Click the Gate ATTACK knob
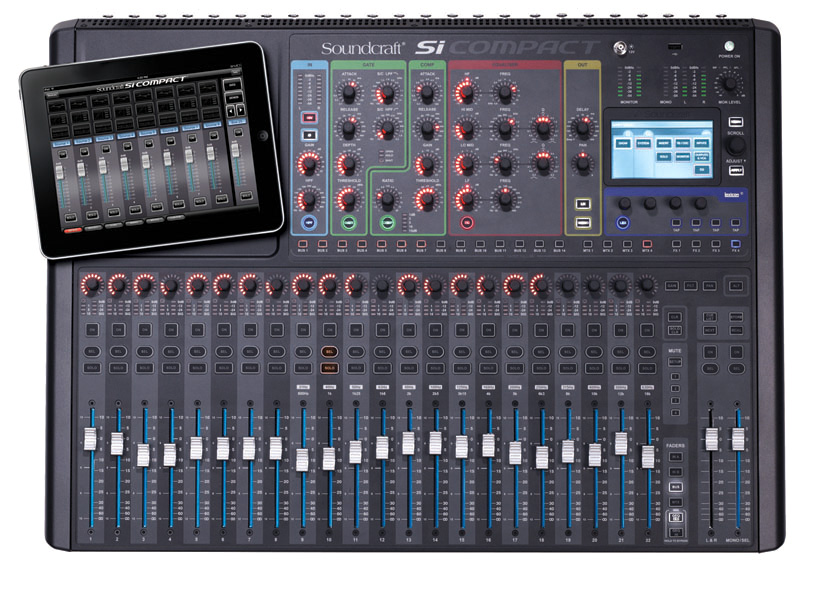813x591 pixels. (348, 93)
